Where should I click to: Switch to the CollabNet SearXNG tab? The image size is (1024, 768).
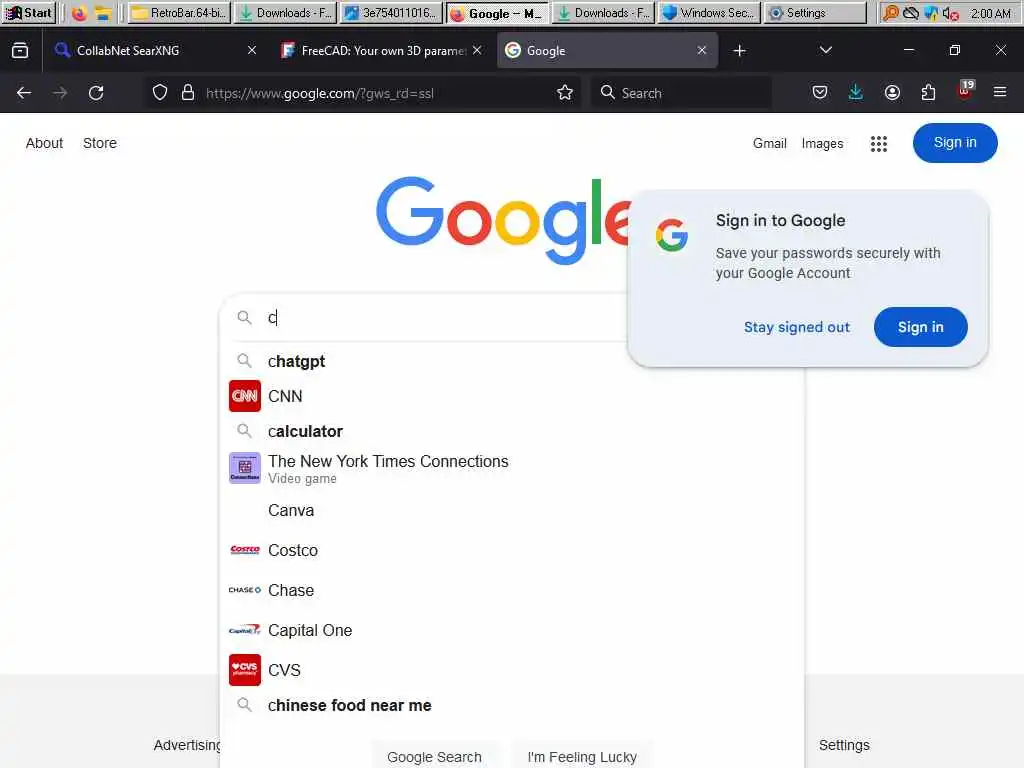coord(155,50)
